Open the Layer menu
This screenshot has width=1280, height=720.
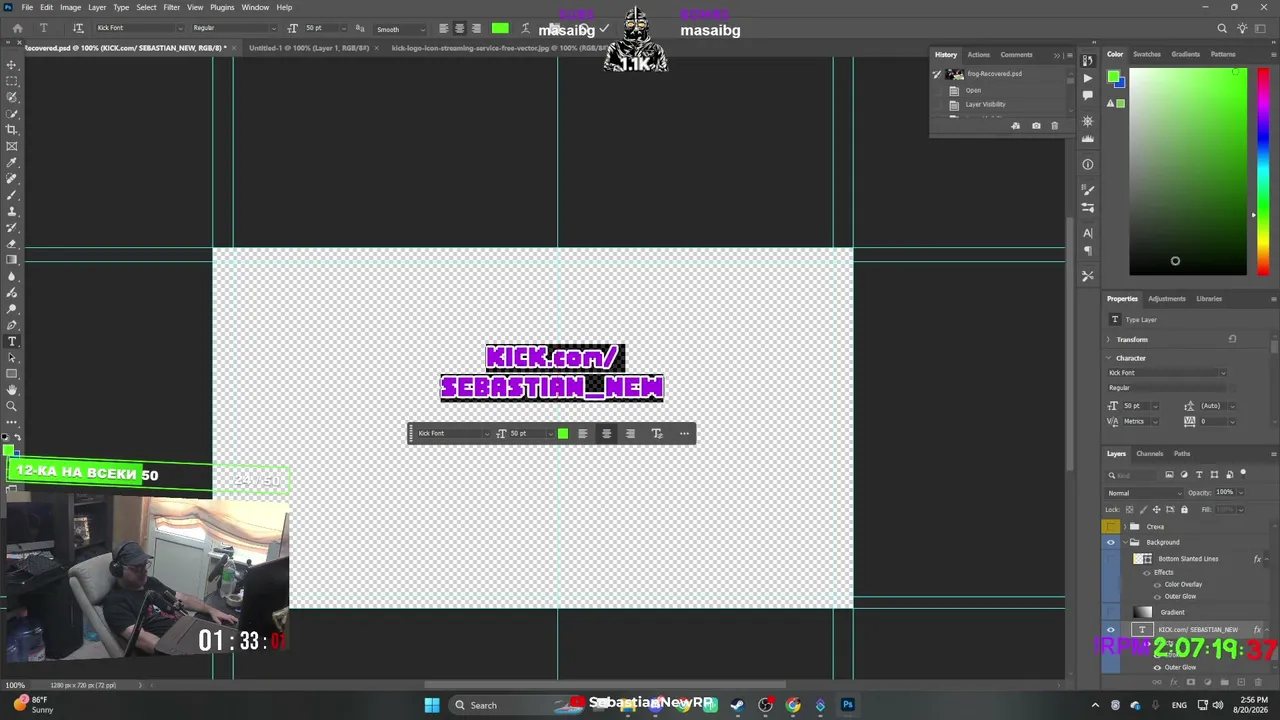coord(97,7)
